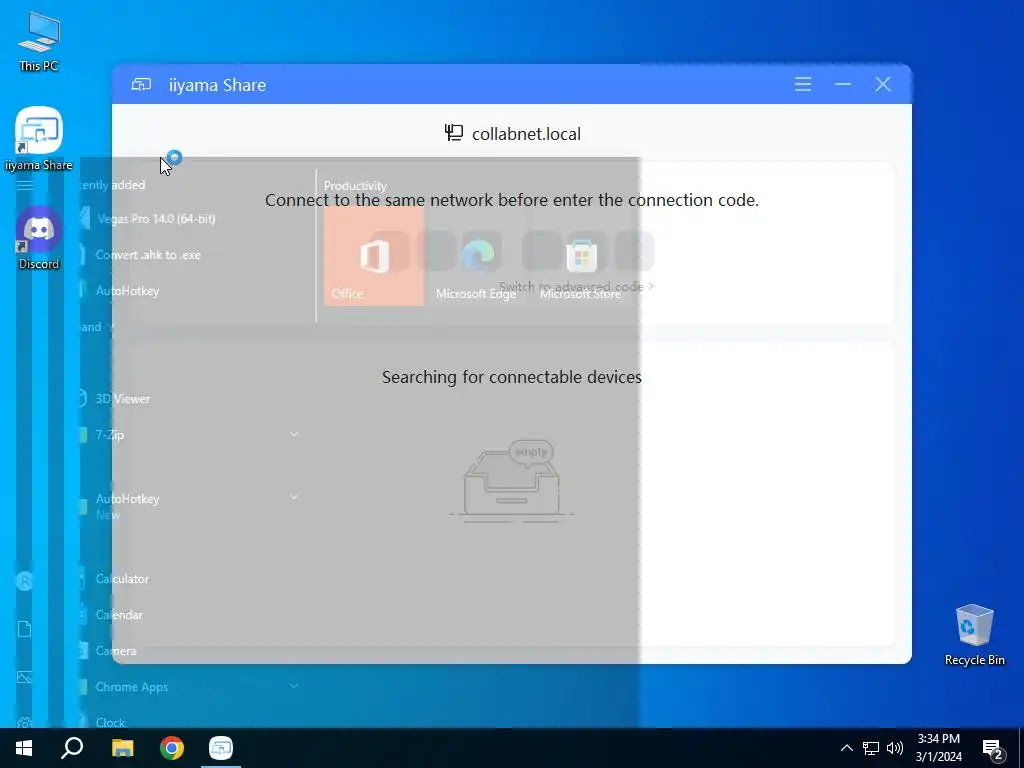The height and width of the screenshot is (768, 1024).
Task: Close the iiyama Share window
Action: click(883, 84)
